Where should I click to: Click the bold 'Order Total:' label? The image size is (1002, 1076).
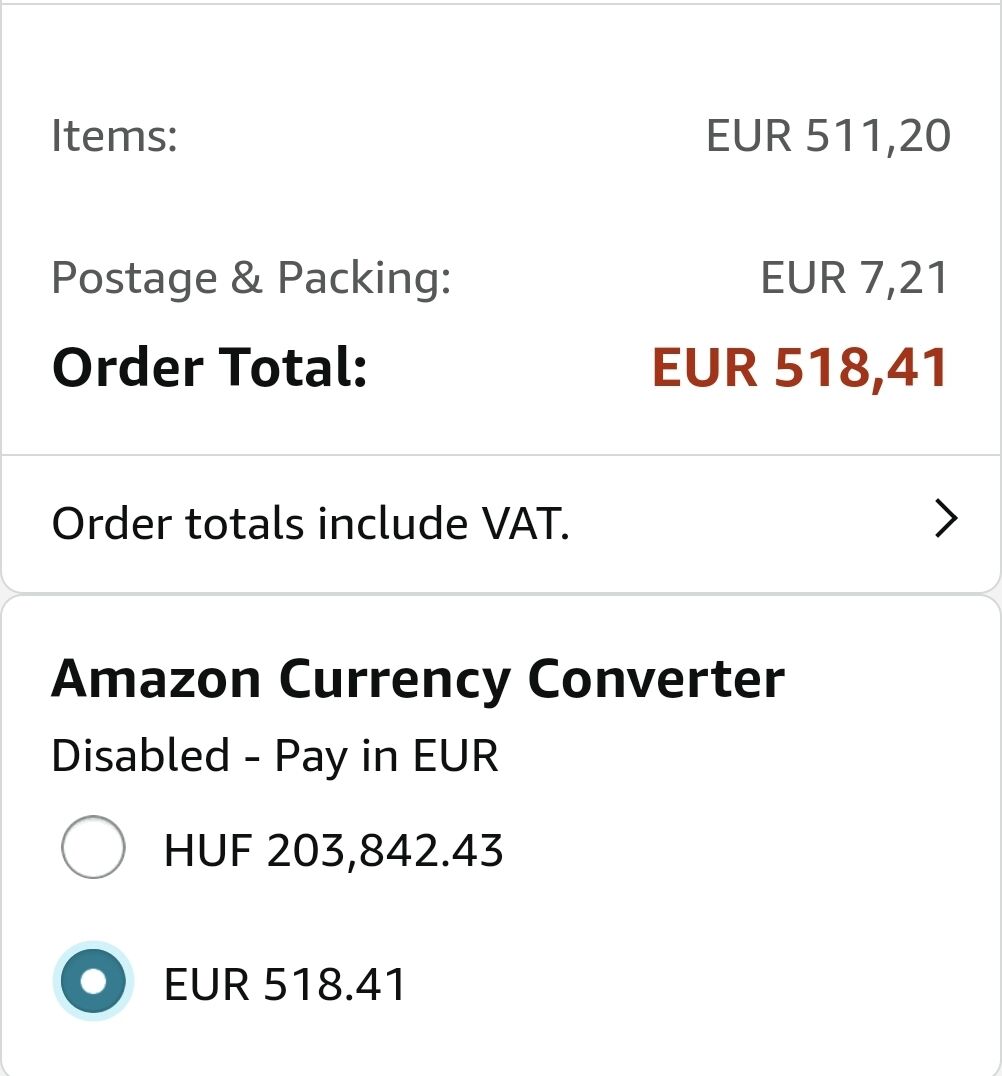210,367
